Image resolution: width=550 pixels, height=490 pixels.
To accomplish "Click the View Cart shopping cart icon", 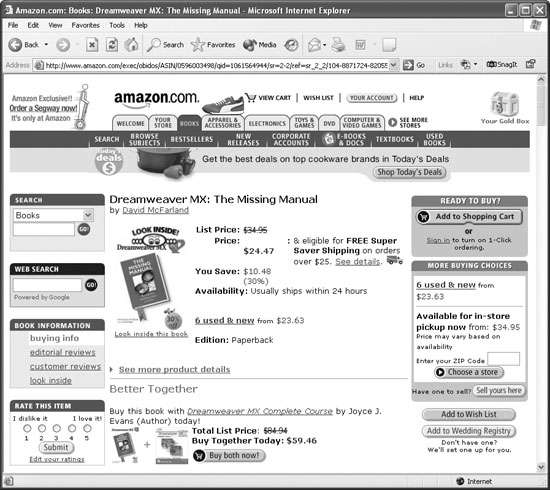I will click(x=250, y=98).
